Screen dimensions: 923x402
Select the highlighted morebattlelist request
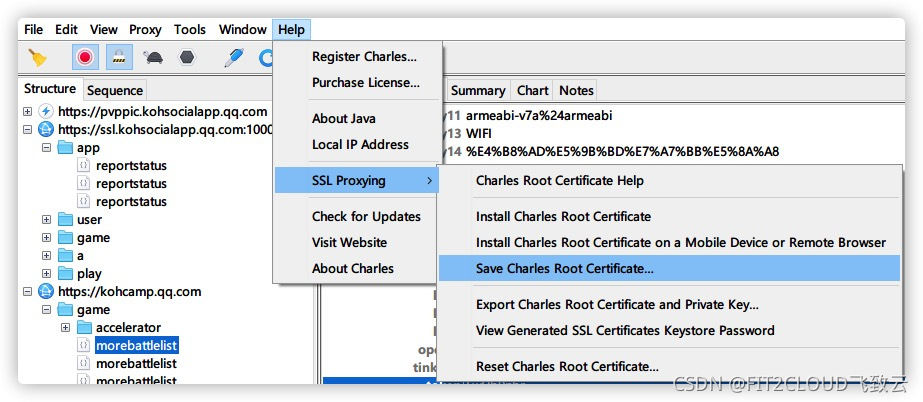[137, 345]
